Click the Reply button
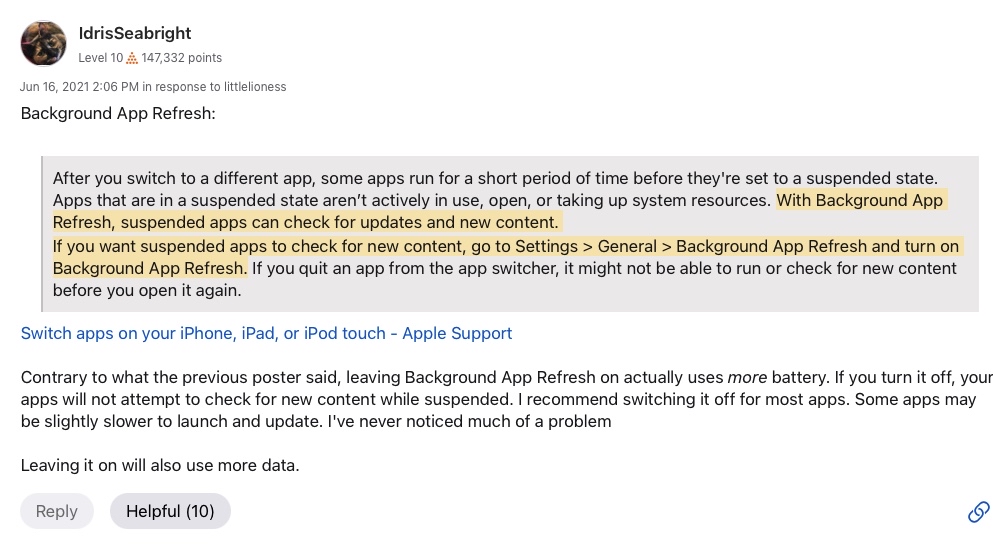 tap(57, 511)
